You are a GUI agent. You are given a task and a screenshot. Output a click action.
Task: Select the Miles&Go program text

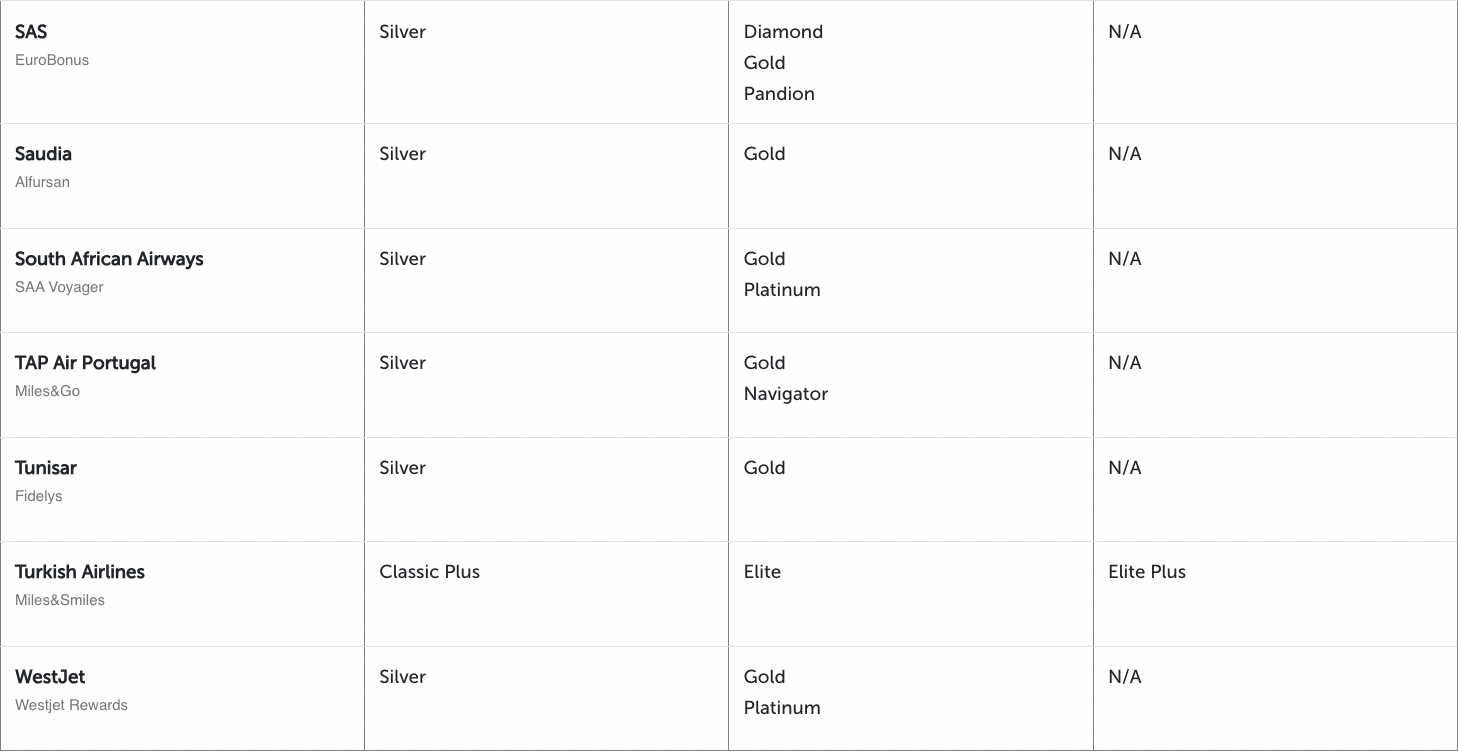(47, 391)
